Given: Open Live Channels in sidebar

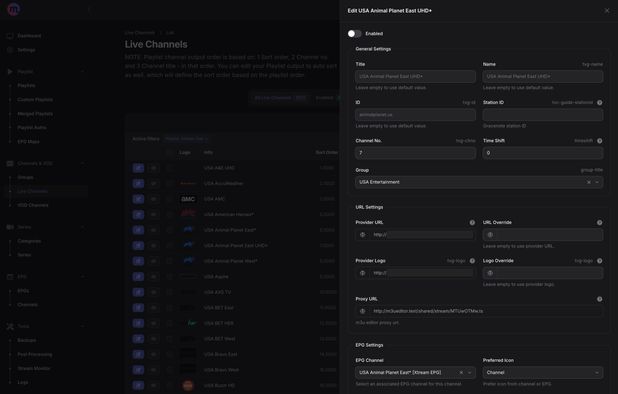Looking at the screenshot, I should pos(33,191).
